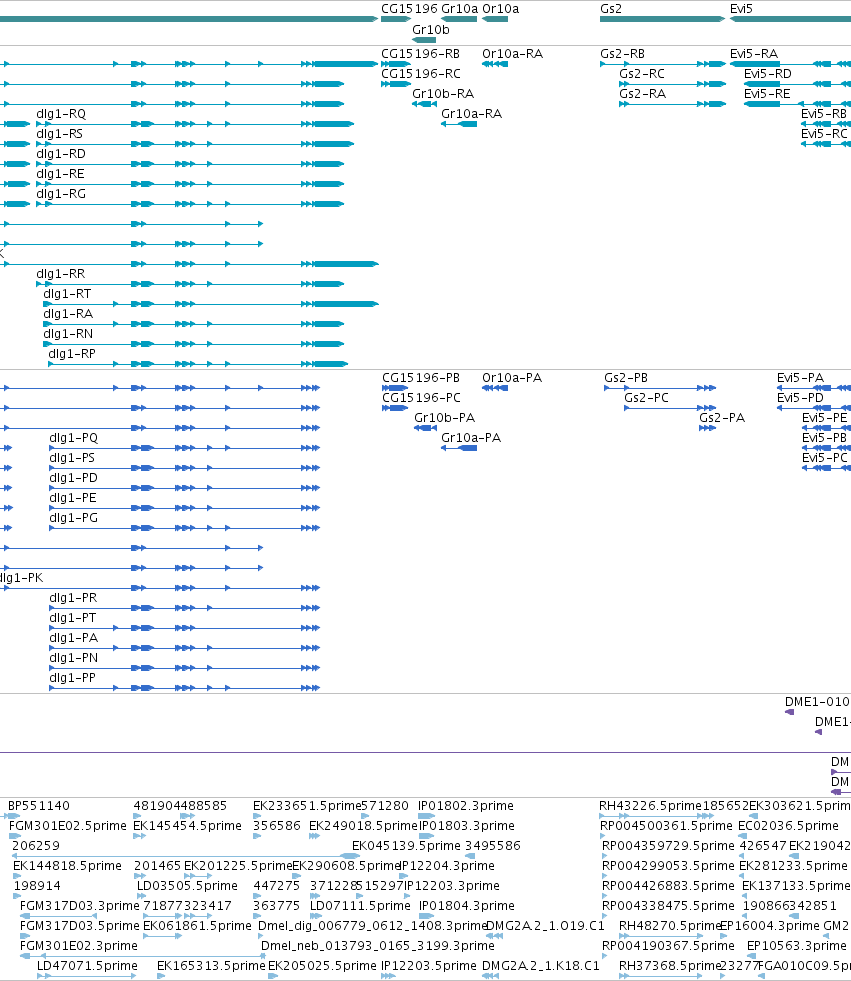Click the Gs2 gene label

[611, 9]
